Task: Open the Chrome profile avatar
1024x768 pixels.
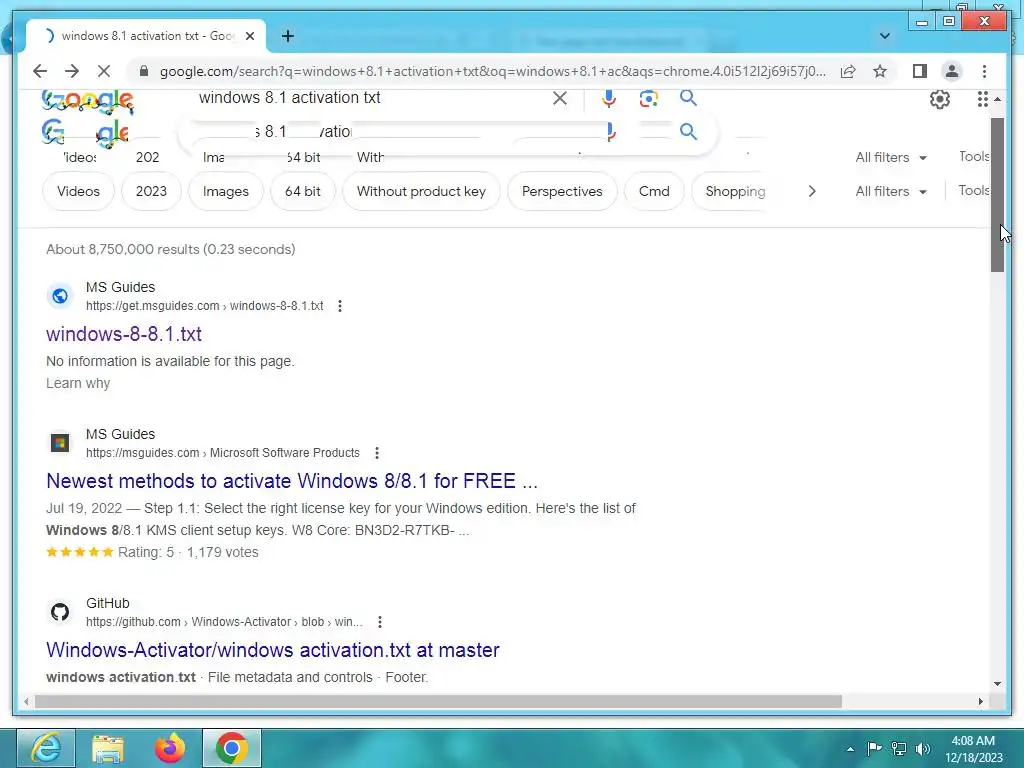Action: tap(952, 71)
